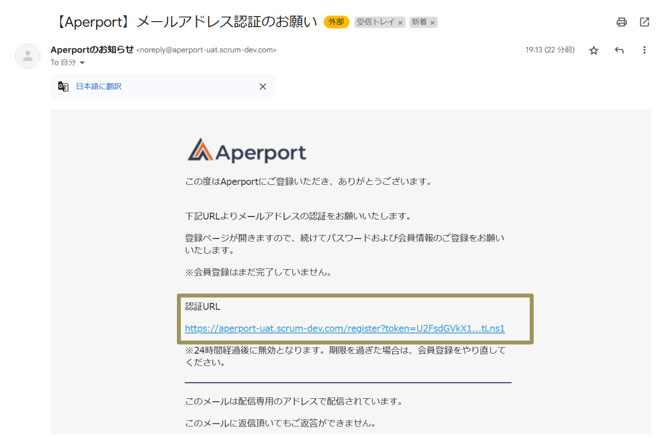Open the aperport-uat.scrum-dev.com register verification URL
Image resolution: width=670 pixels, height=438 pixels.
click(x=344, y=328)
